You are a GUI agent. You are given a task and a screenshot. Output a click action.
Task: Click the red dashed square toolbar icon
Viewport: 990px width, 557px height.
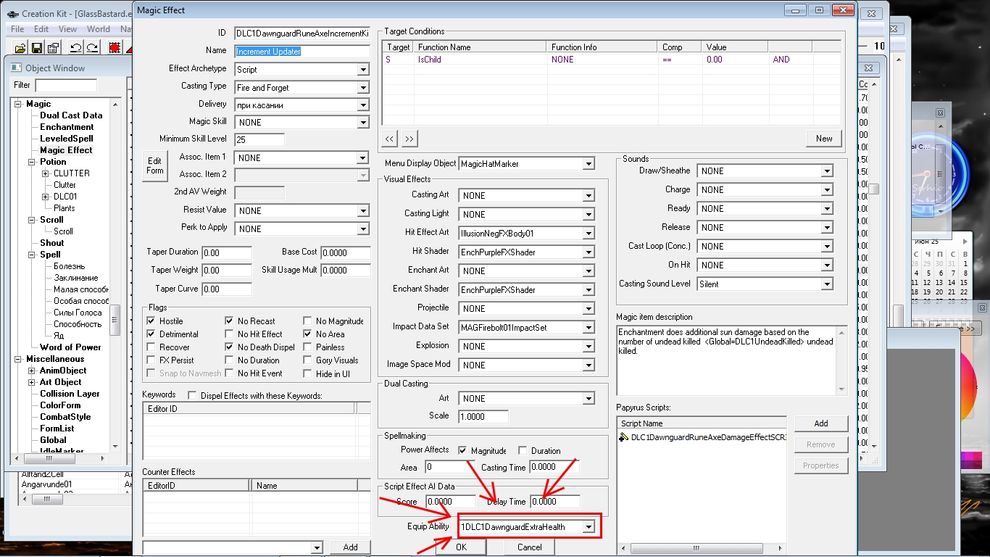(115, 48)
